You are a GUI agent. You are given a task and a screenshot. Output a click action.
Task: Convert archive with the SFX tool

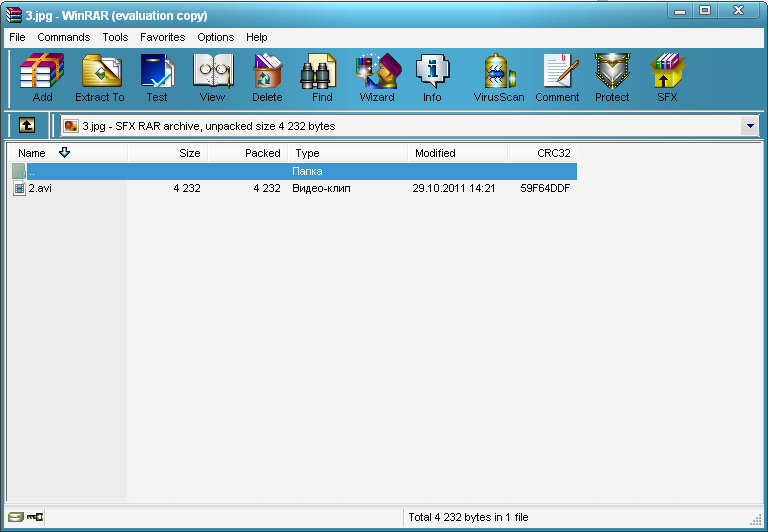[x=667, y=77]
